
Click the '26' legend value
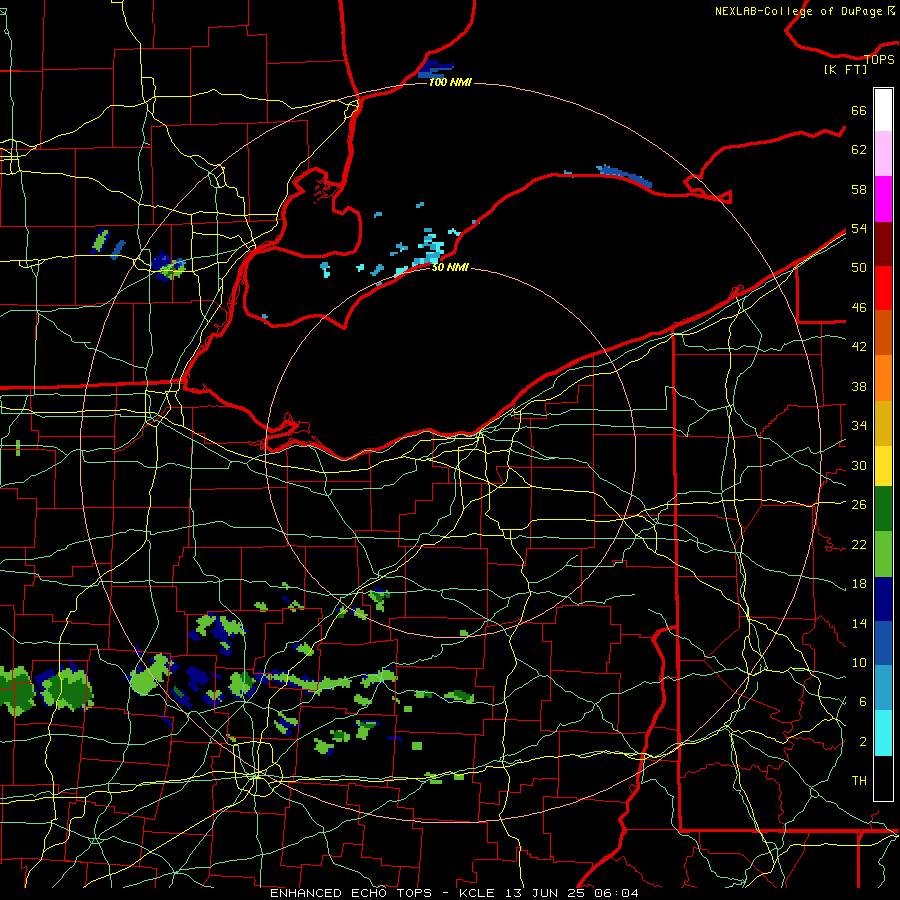point(859,505)
